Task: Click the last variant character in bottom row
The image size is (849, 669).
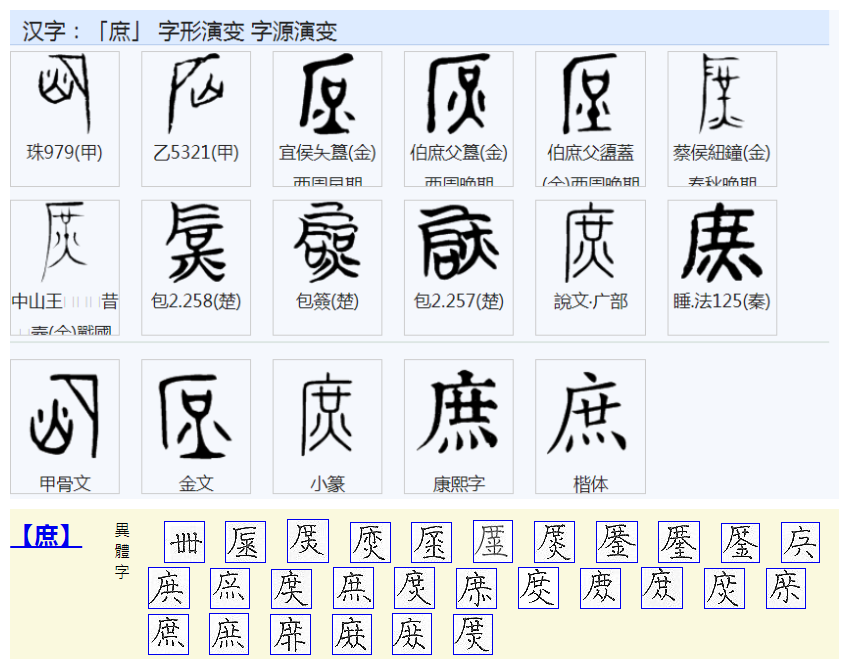Action: (x=476, y=633)
